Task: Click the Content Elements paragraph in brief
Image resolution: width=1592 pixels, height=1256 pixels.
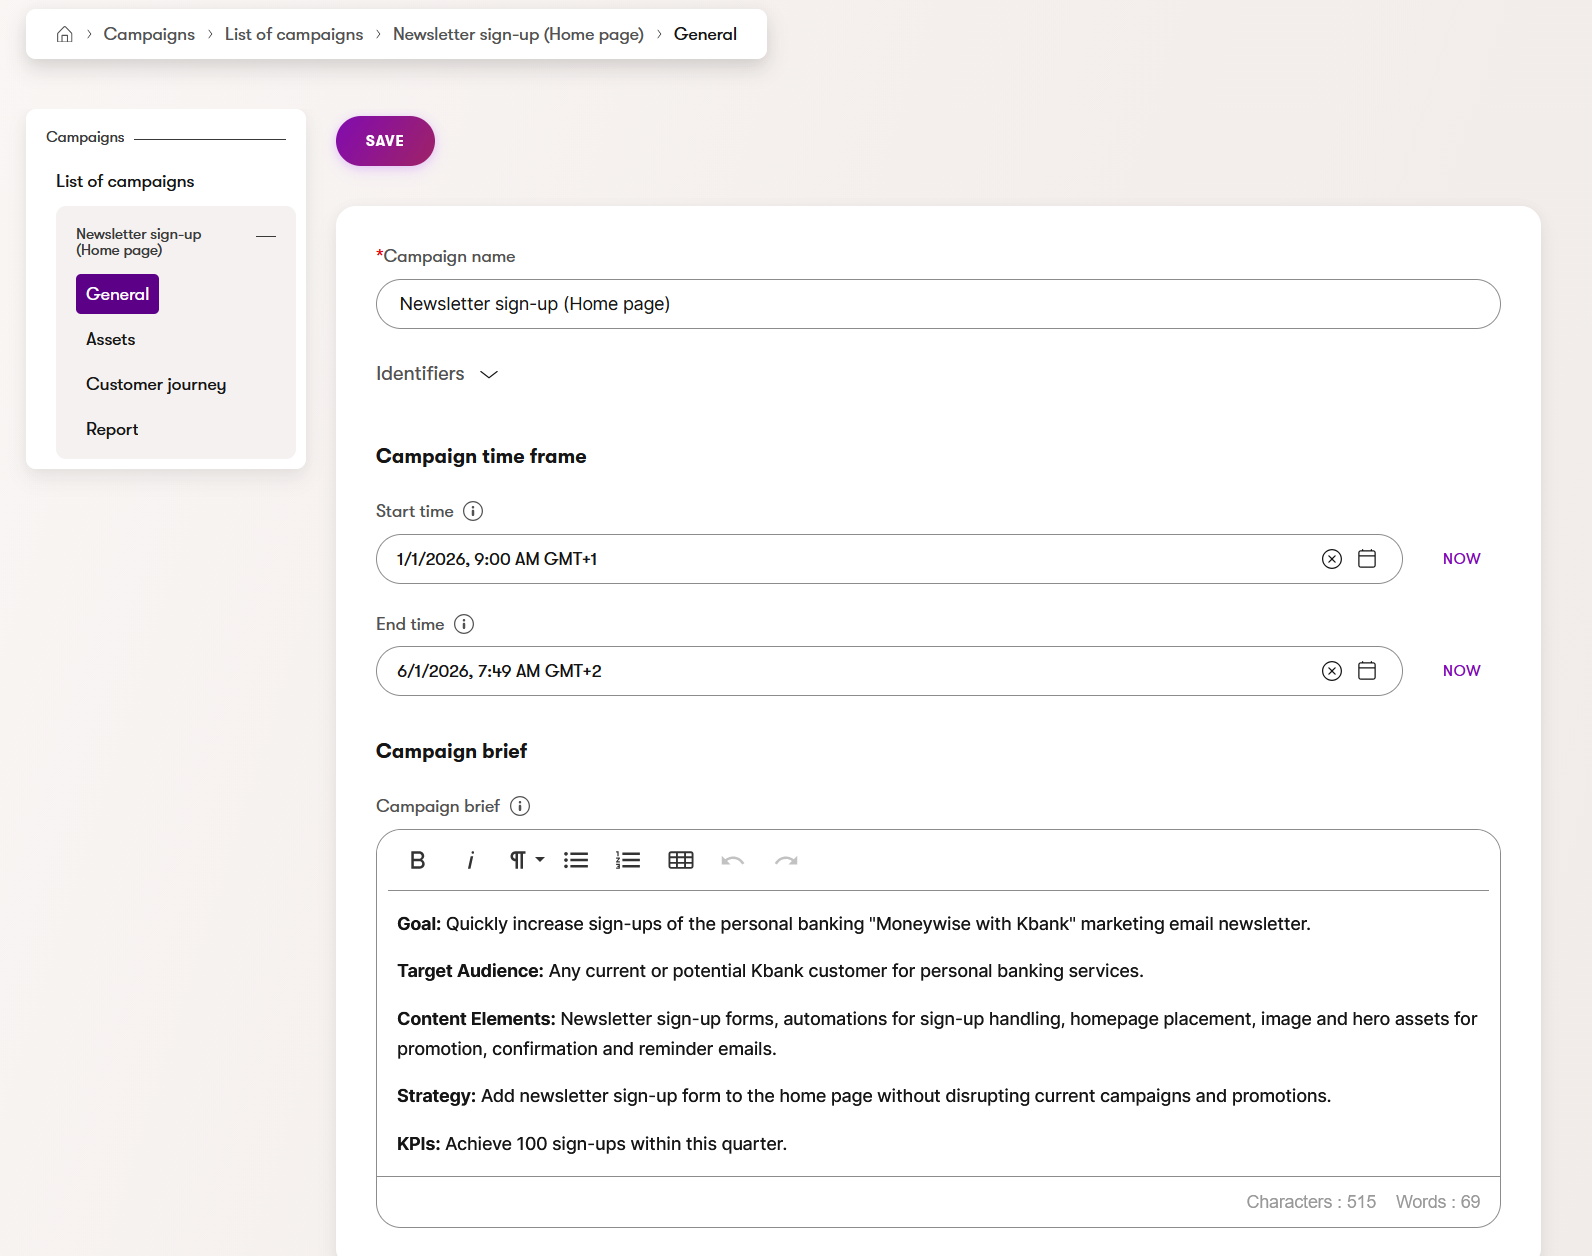Action: pos(937,1034)
